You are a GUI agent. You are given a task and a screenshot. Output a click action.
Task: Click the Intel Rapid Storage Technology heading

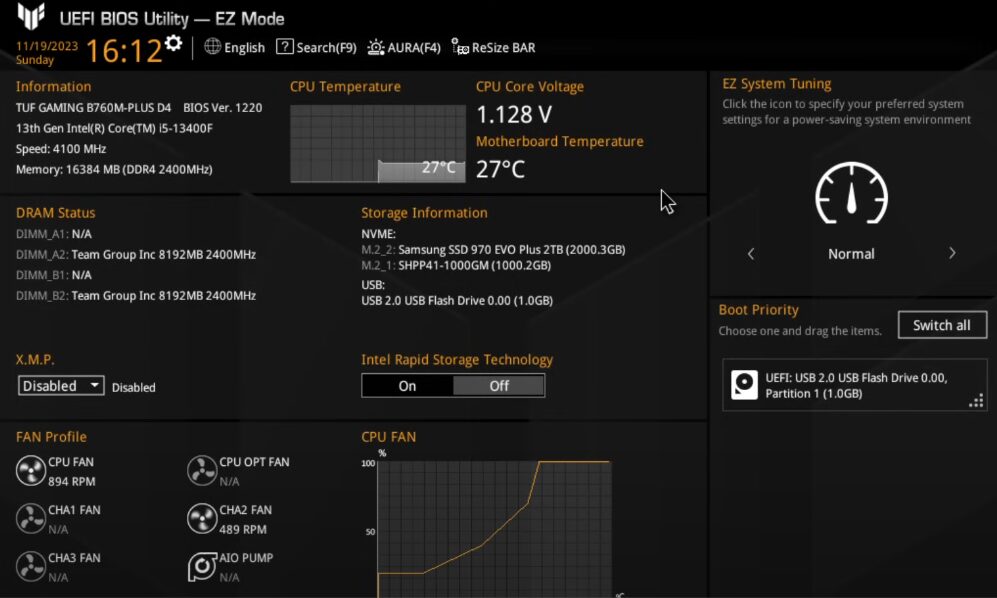pyautogui.click(x=457, y=359)
